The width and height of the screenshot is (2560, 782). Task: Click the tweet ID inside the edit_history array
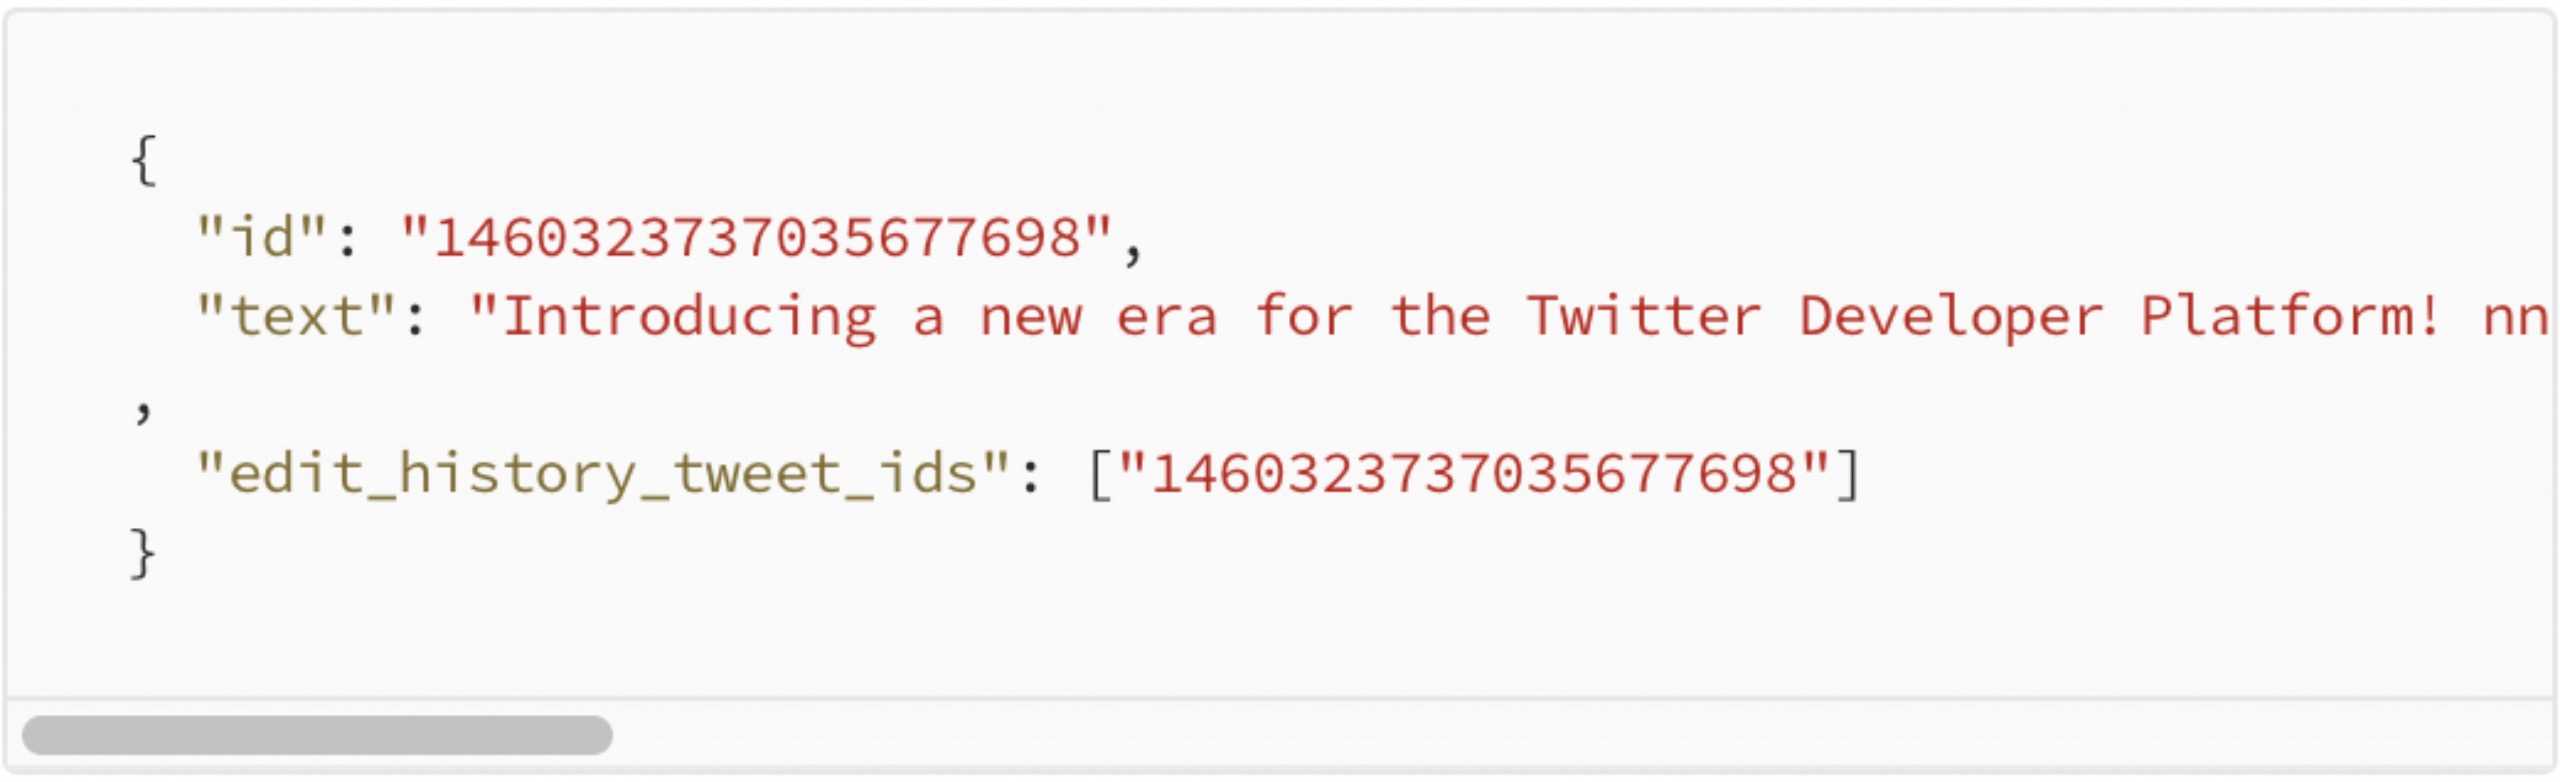[x=1474, y=474]
